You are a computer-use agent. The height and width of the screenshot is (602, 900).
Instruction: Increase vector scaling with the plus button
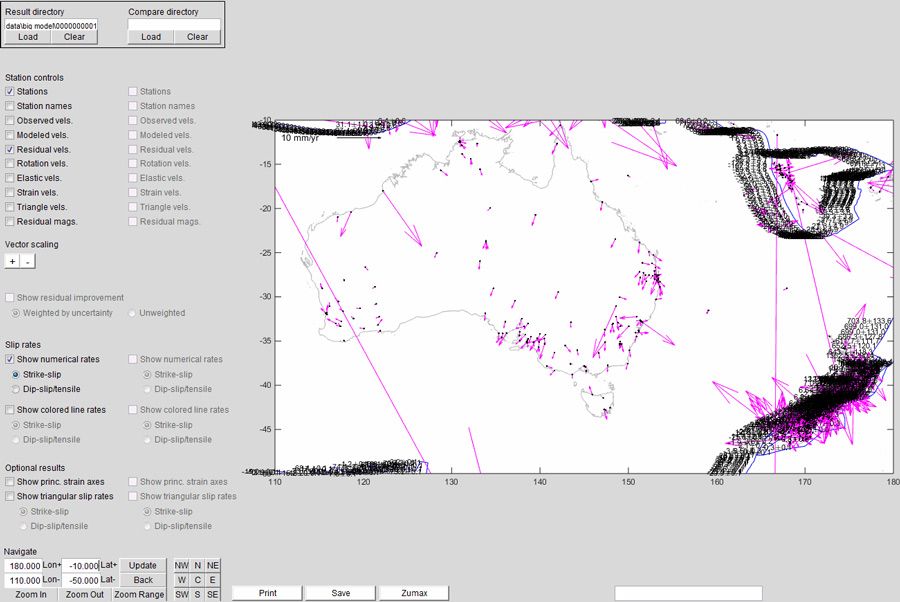coord(12,261)
